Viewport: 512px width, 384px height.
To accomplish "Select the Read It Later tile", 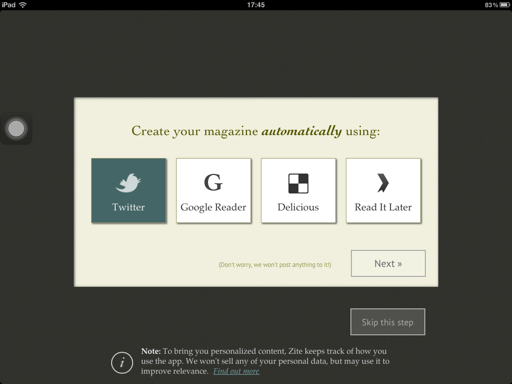I will click(383, 190).
